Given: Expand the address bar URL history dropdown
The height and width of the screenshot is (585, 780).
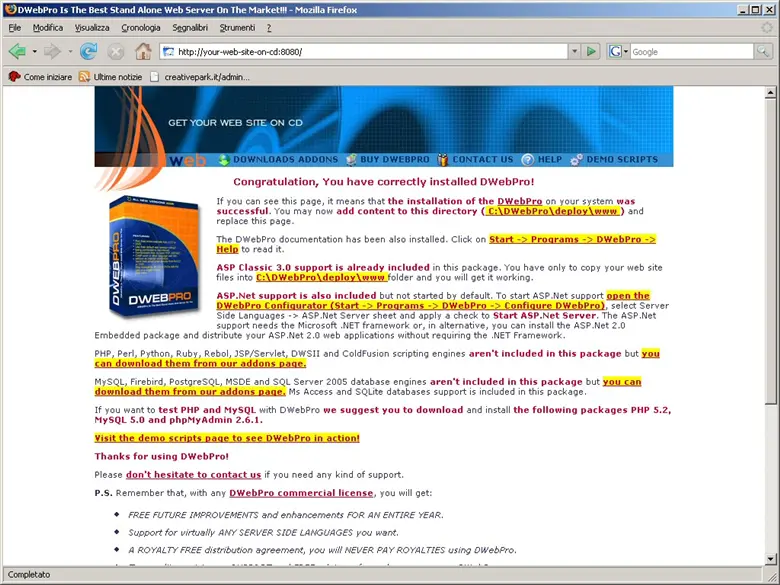Looking at the screenshot, I should pyautogui.click(x=575, y=51).
